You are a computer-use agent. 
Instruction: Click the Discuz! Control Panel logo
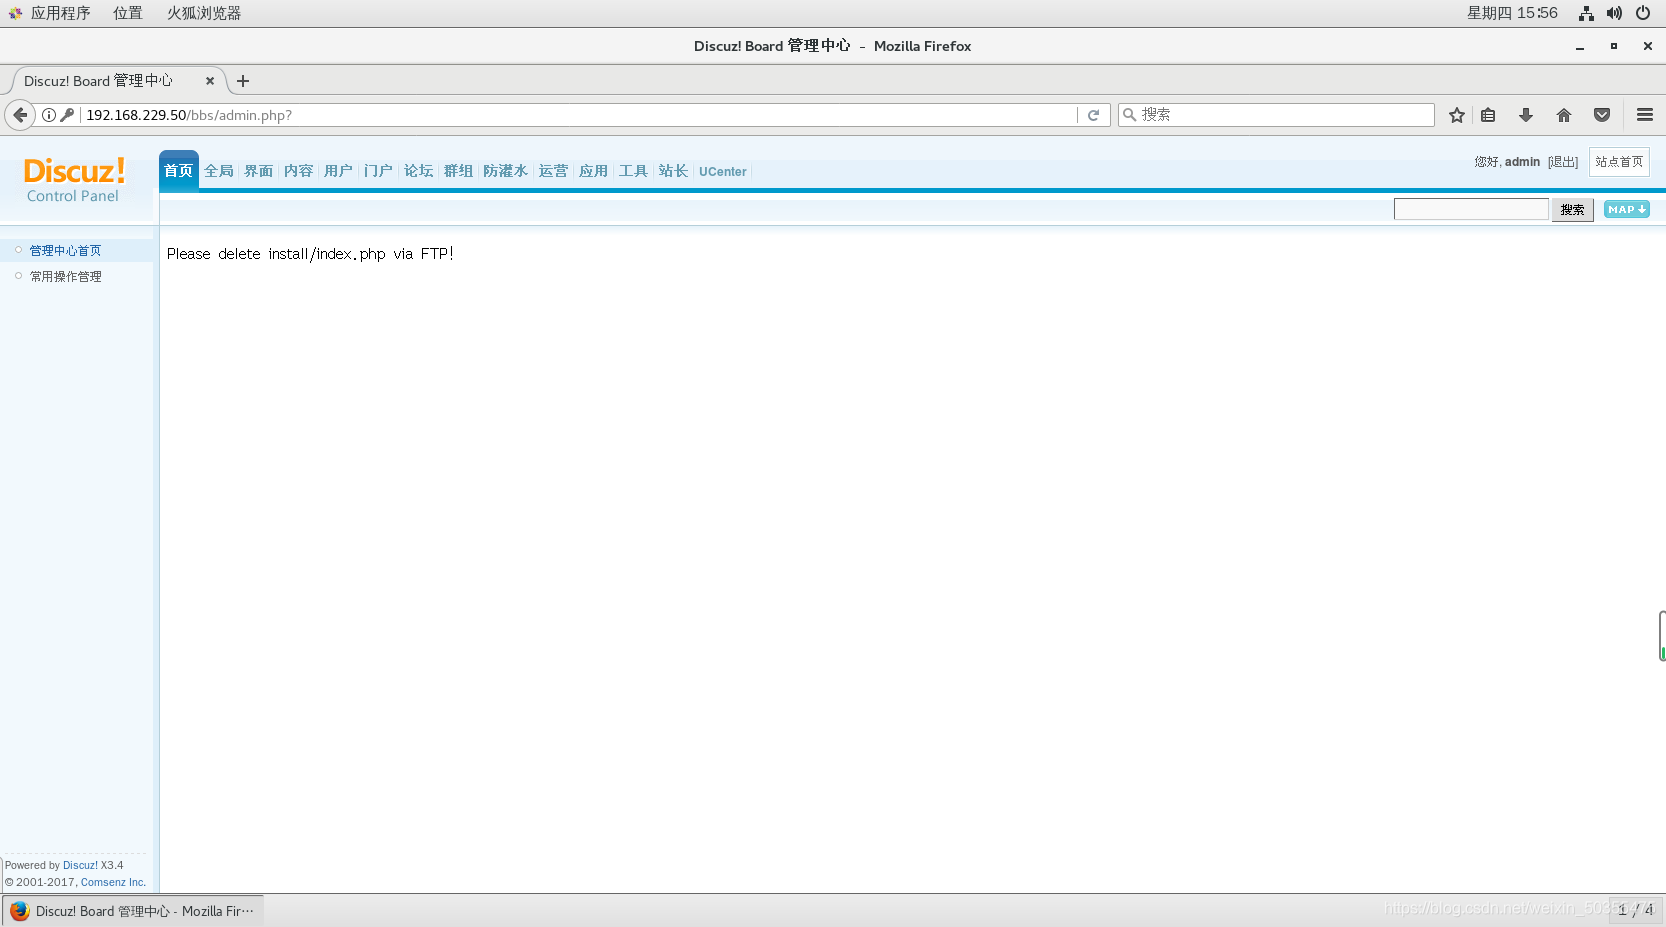tap(74, 180)
